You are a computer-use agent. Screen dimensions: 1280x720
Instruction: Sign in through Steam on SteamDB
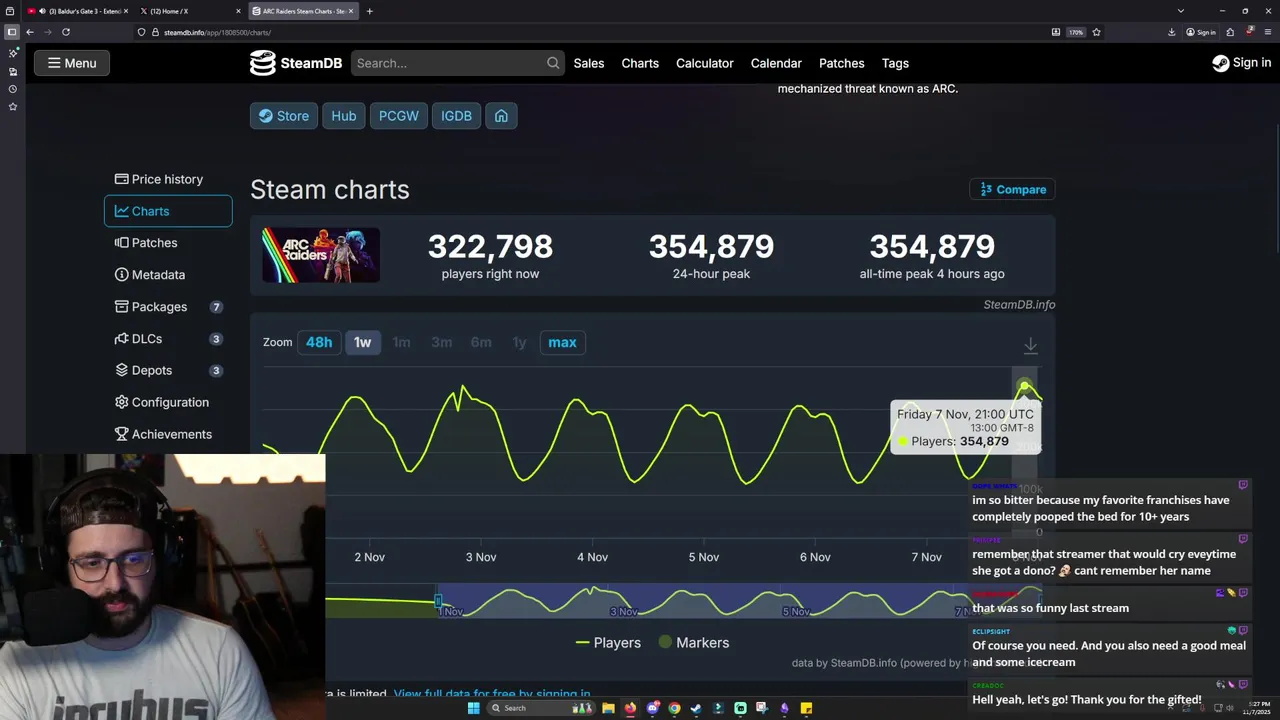point(1242,63)
